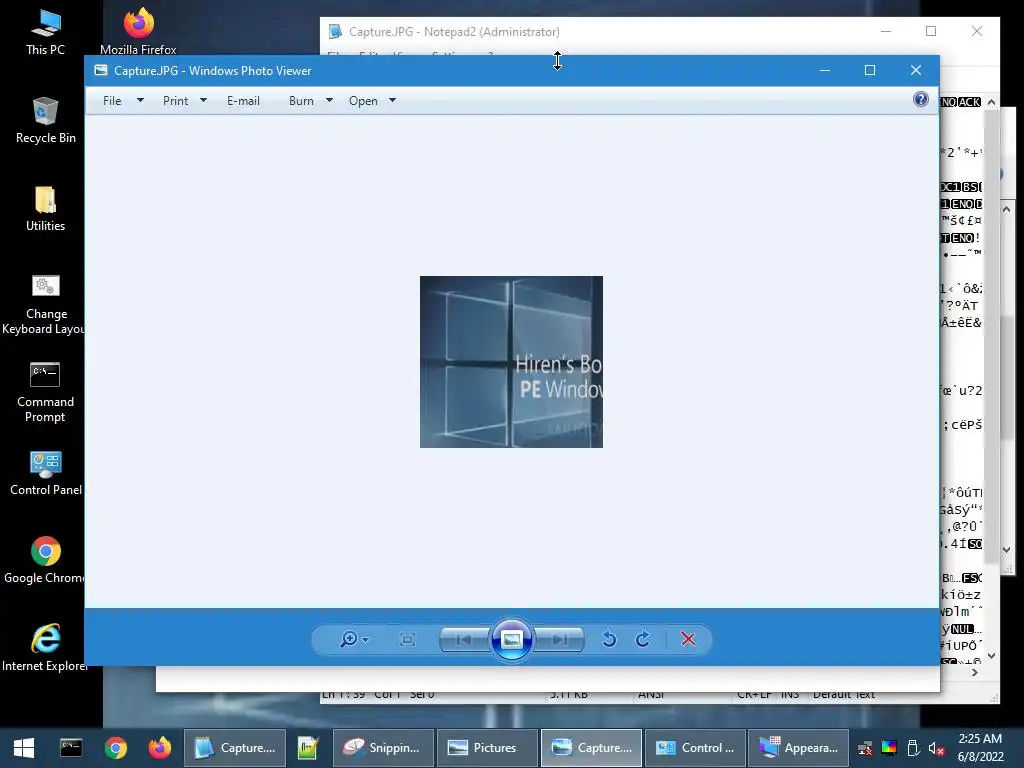Open the Windows Start menu
Screen dimensions: 1024x768
coord(24,748)
